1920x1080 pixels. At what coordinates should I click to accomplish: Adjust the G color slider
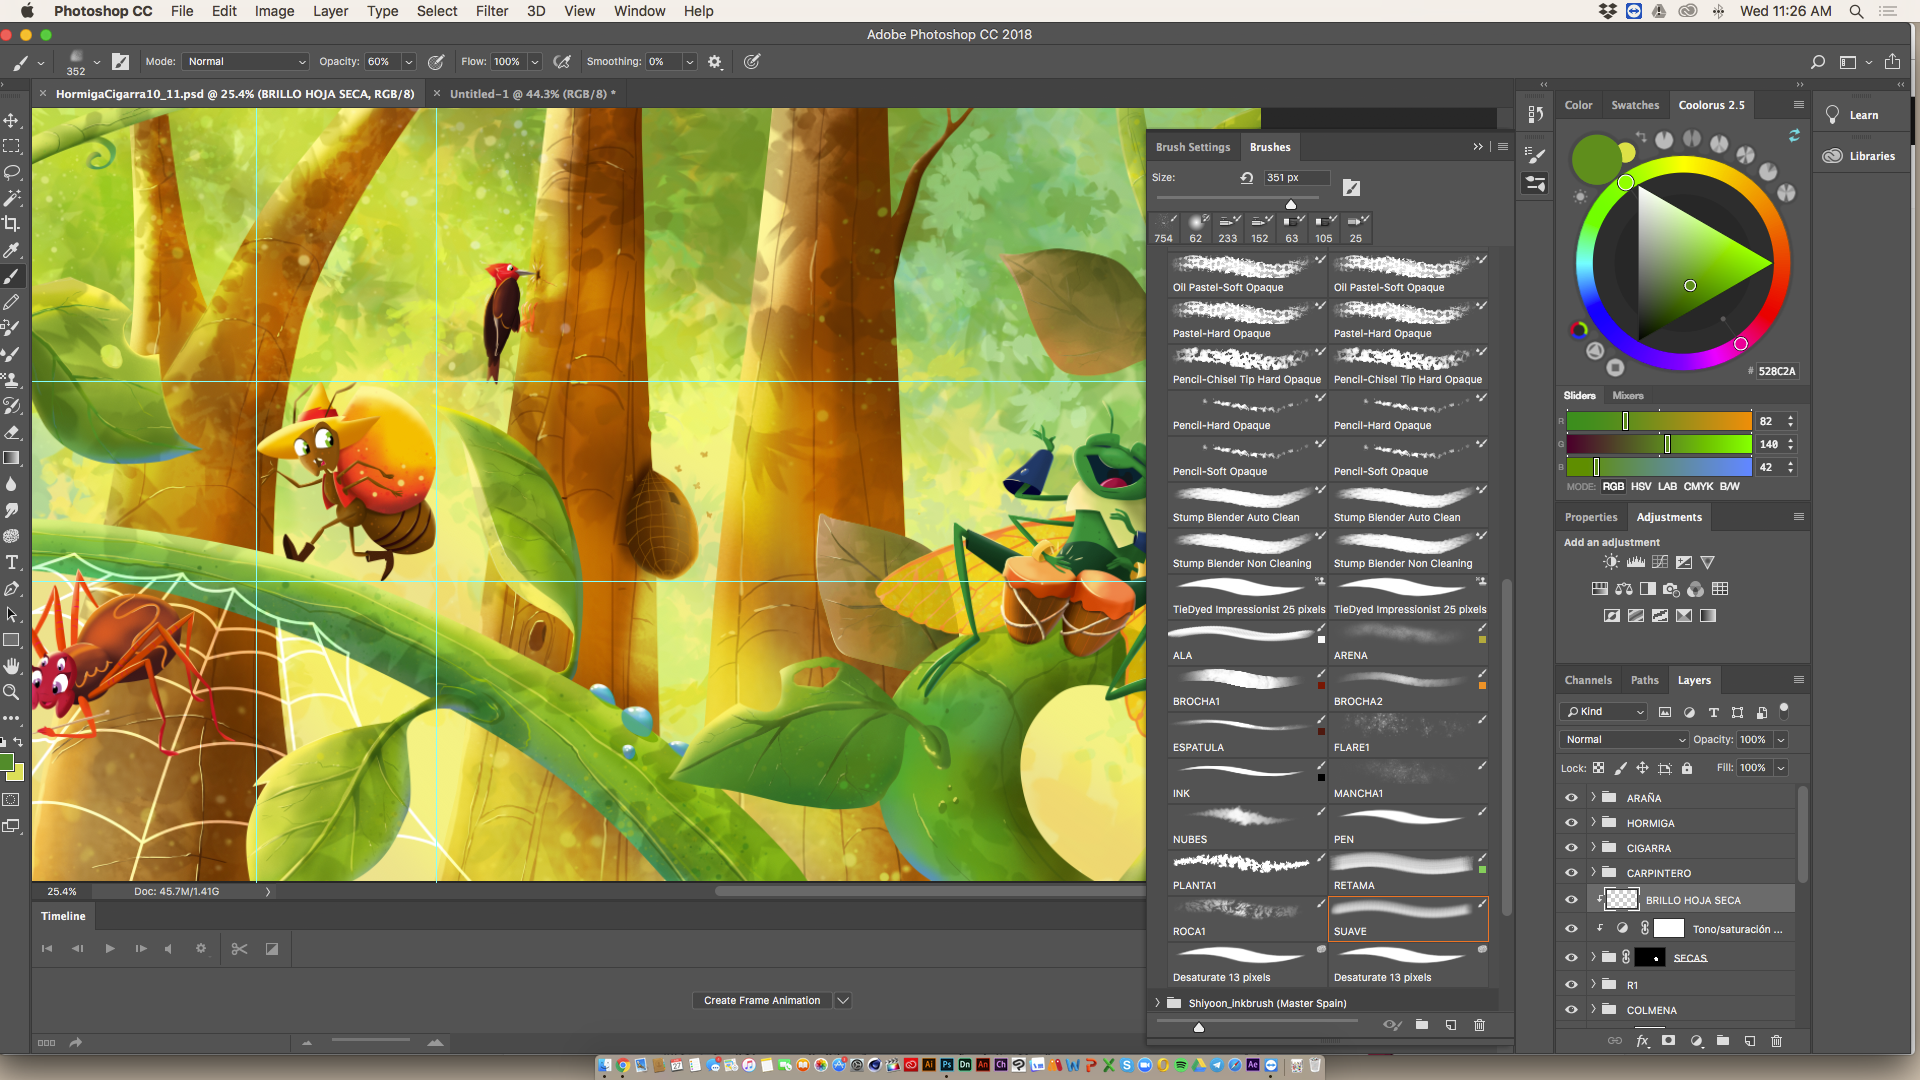click(x=1658, y=444)
